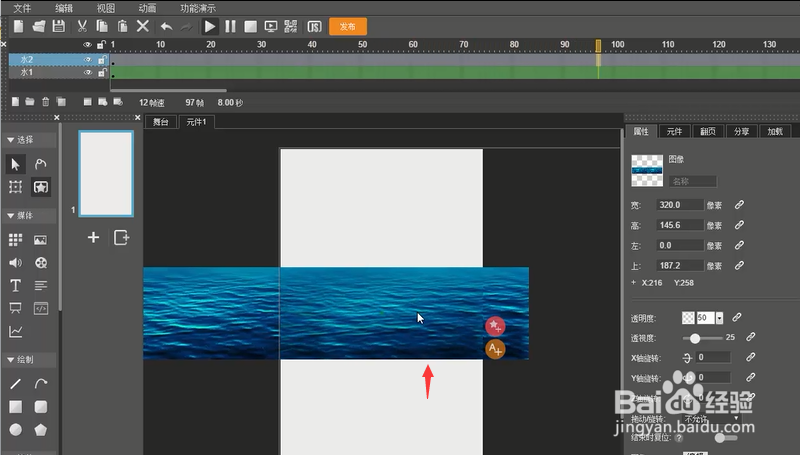Image resolution: width=800 pixels, height=455 pixels.
Task: Collapse the 选择 tools section
Action: tap(10, 140)
